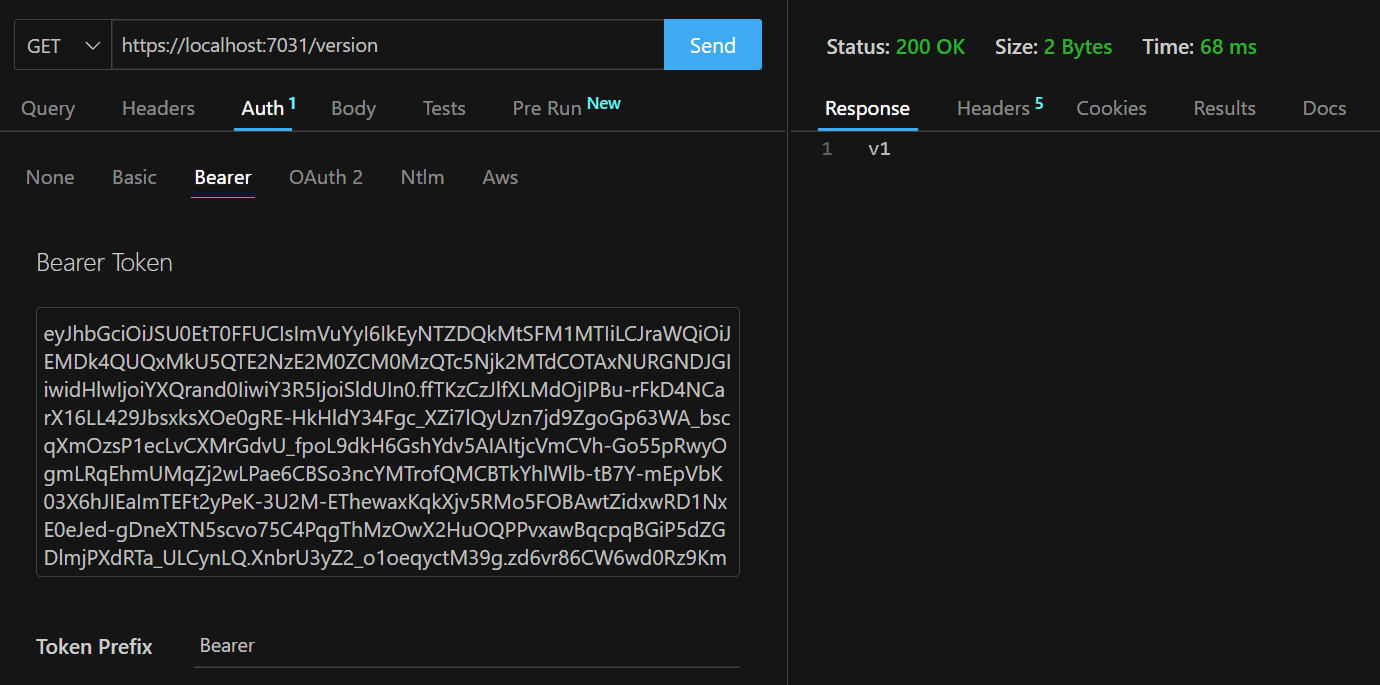The image size is (1380, 685).
Task: Select Bearer authentication
Action: tap(223, 177)
